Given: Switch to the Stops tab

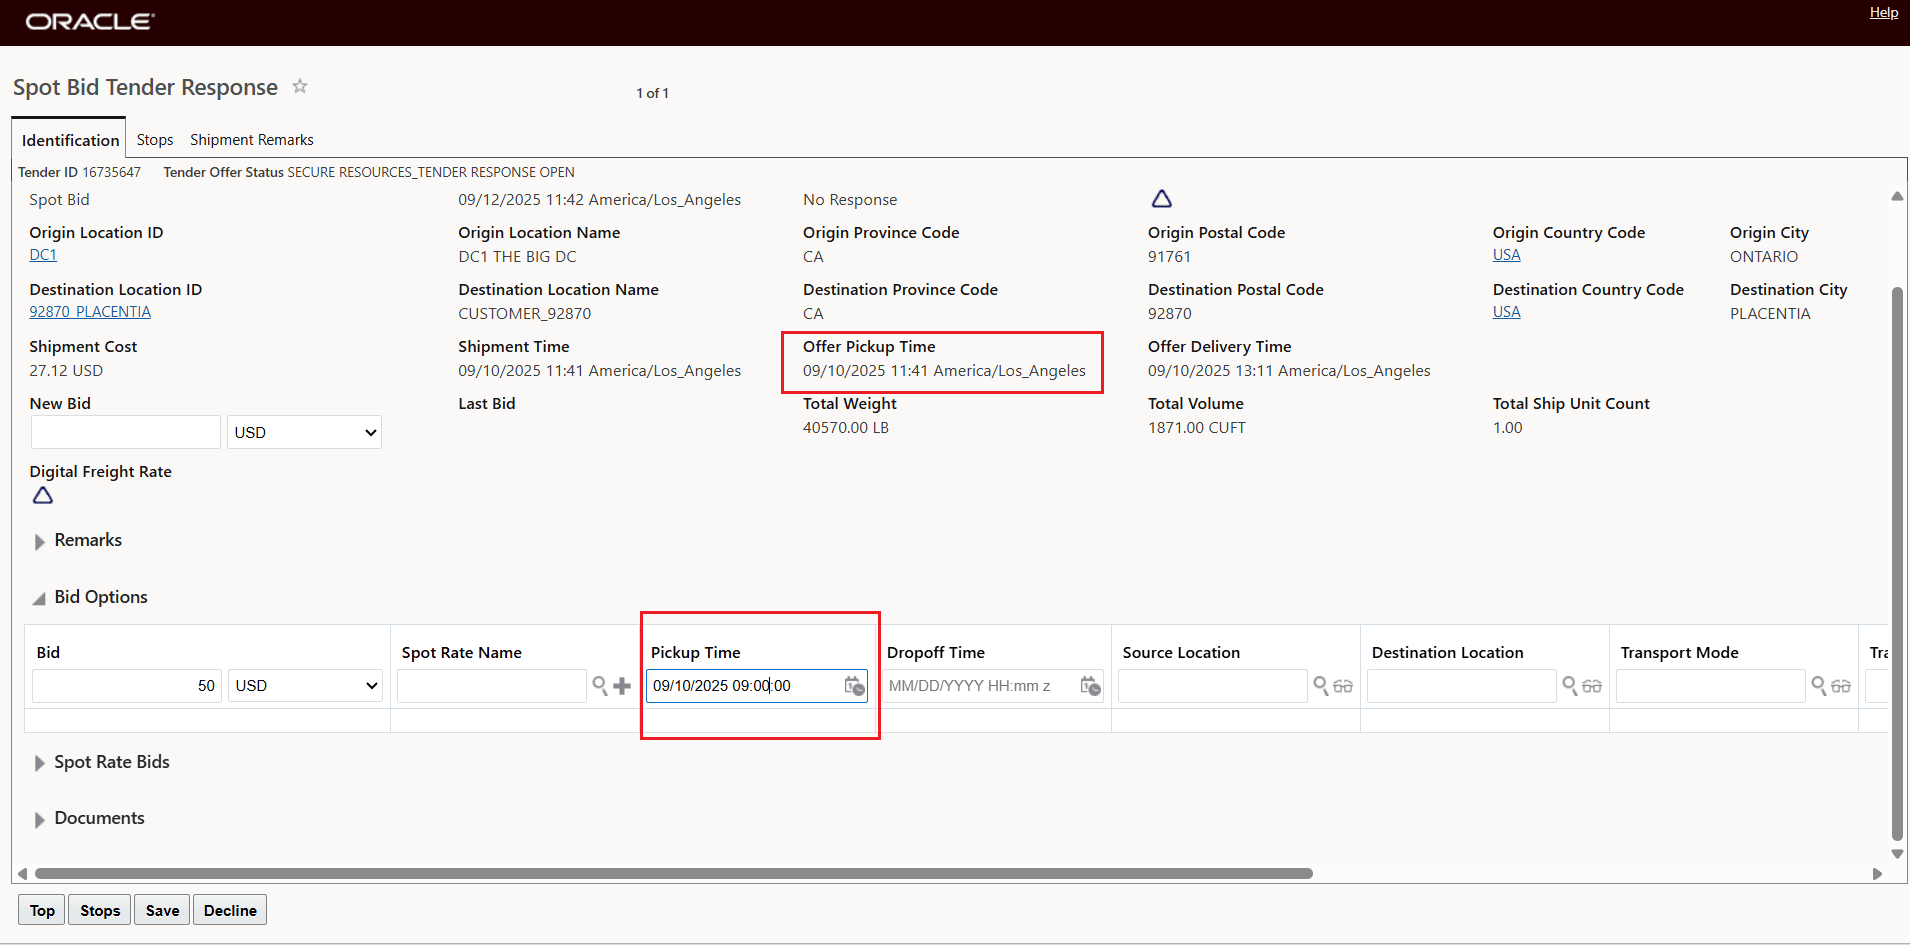Looking at the screenshot, I should [x=154, y=139].
